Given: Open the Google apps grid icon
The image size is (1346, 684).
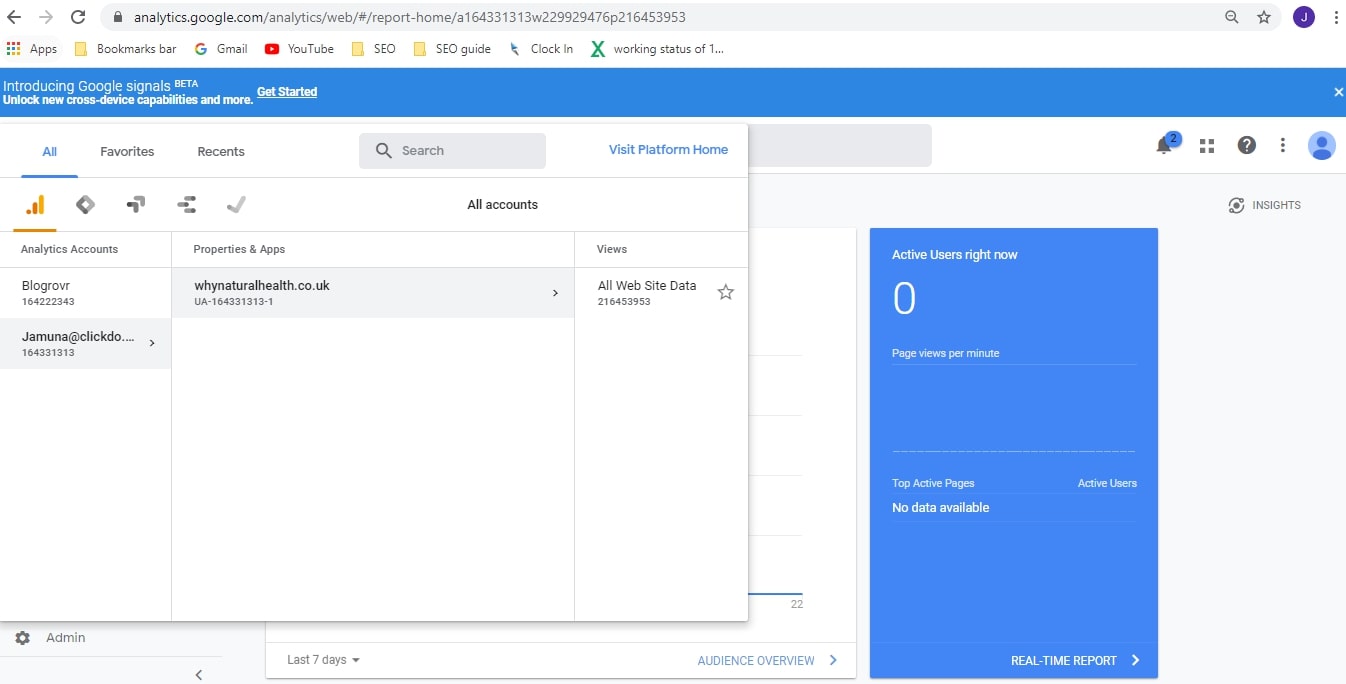Looking at the screenshot, I should pyautogui.click(x=1206, y=145).
